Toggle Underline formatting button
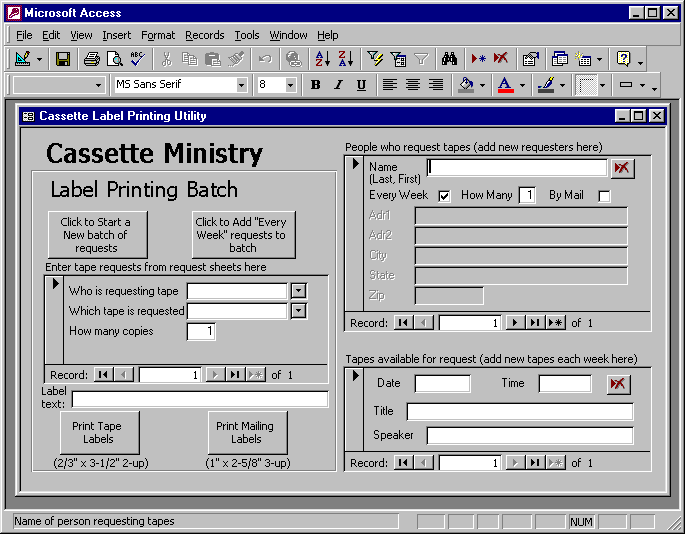 [361, 85]
